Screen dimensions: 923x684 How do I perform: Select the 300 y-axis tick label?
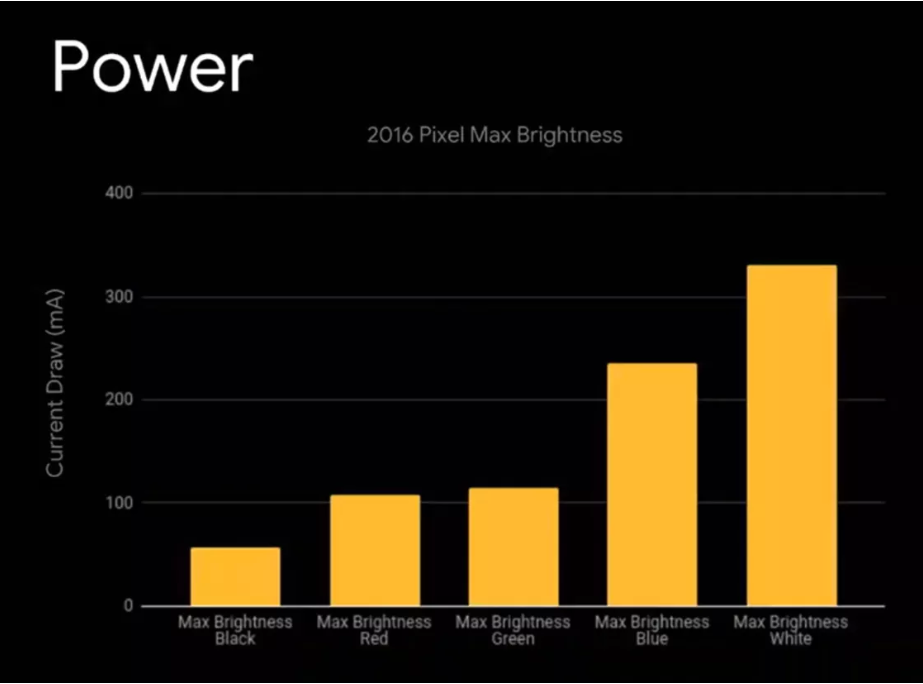pos(119,297)
